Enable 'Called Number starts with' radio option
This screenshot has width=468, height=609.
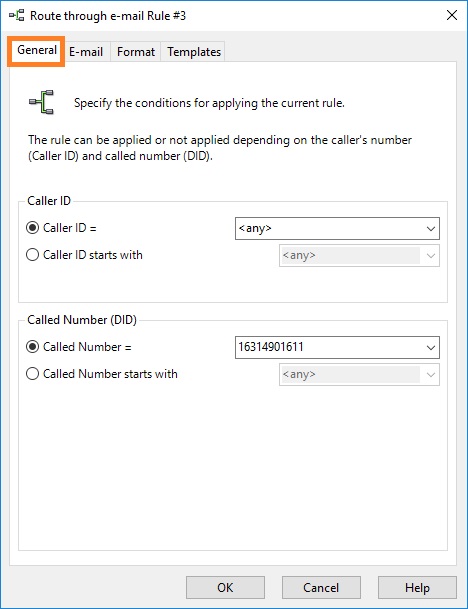(x=33, y=374)
